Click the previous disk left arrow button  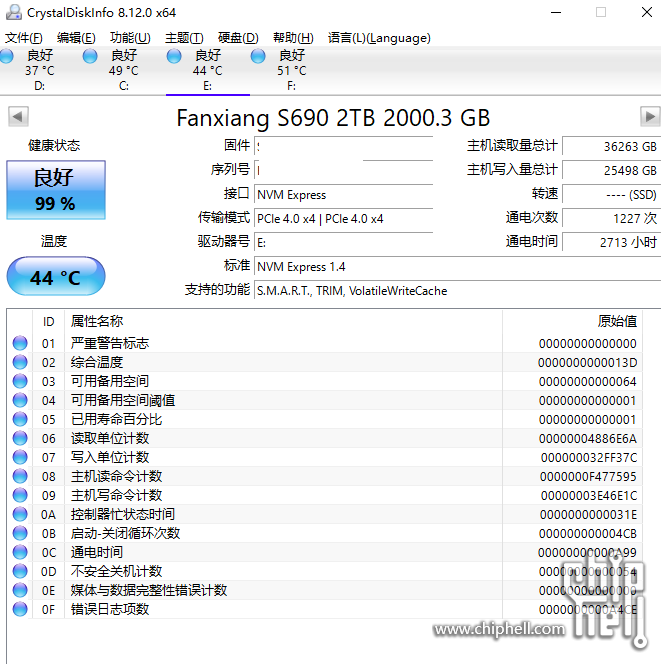click(x=18, y=116)
